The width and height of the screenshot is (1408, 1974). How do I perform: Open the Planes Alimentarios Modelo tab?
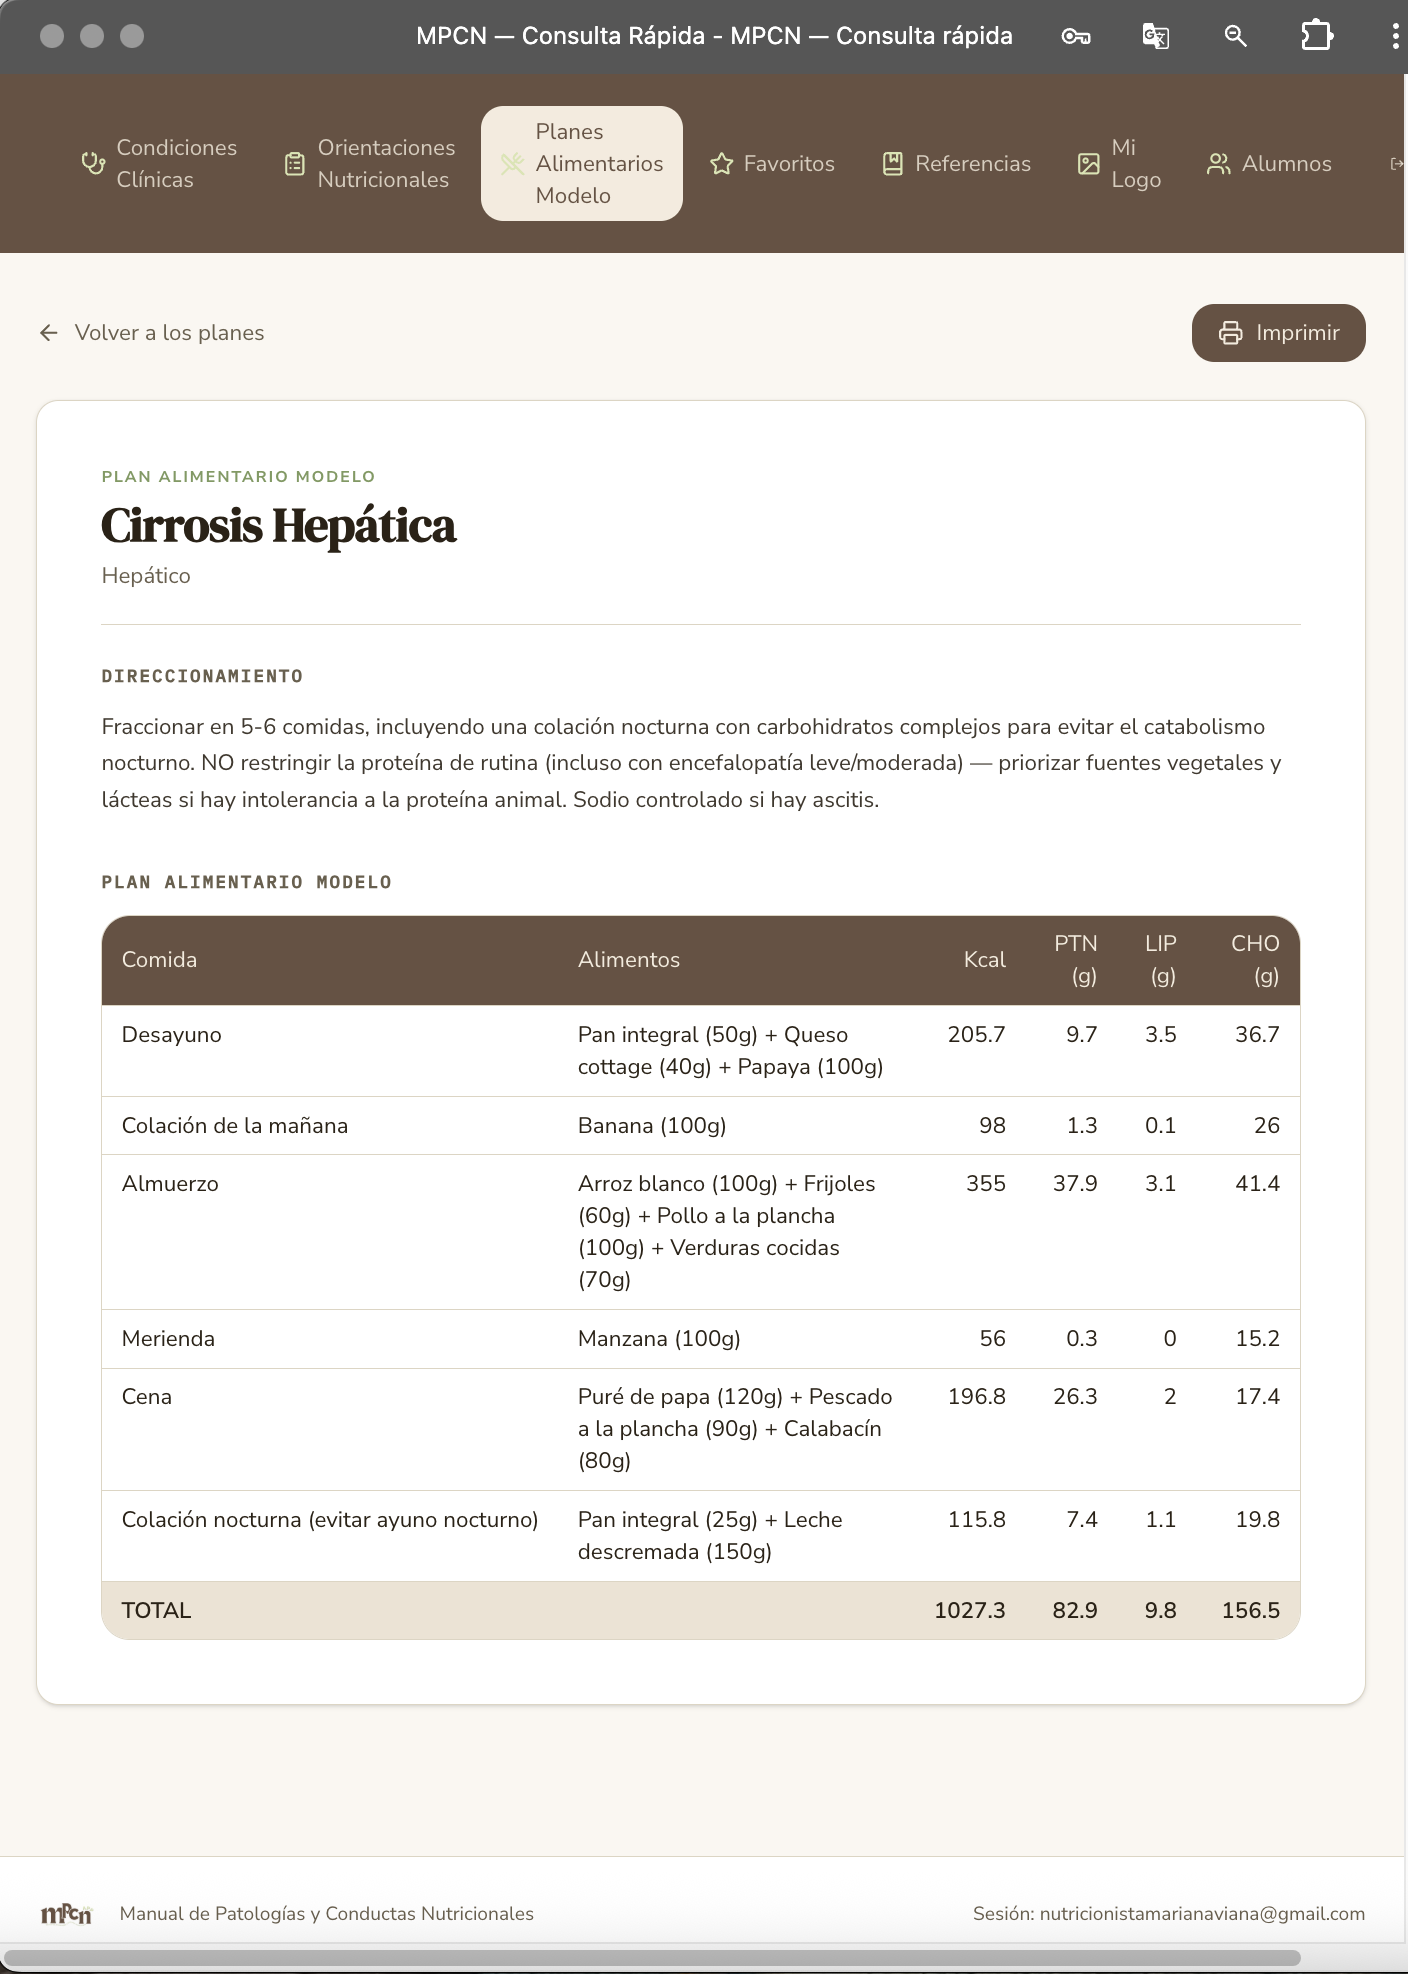point(582,163)
